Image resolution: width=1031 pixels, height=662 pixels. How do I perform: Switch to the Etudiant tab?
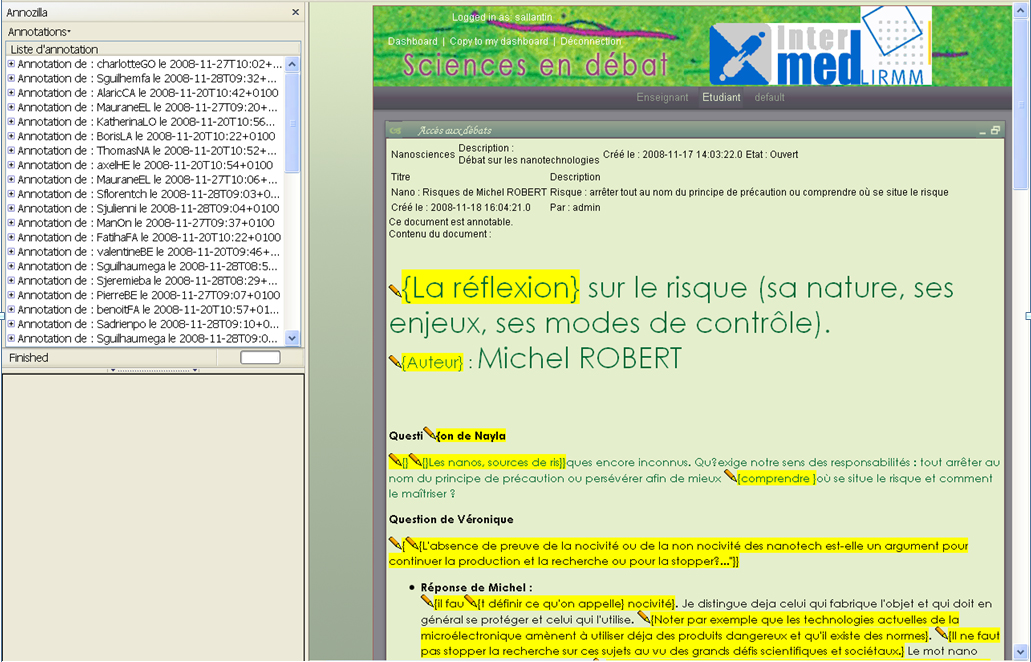point(721,97)
